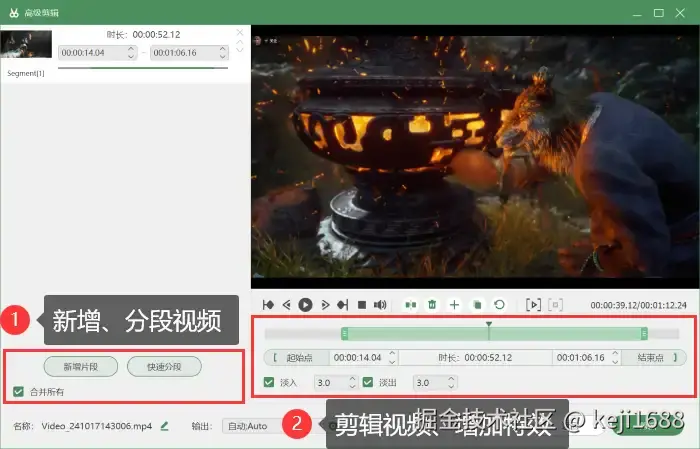The image size is (700, 449).
Task: Click the Segment[1] label
Action: 26,73
